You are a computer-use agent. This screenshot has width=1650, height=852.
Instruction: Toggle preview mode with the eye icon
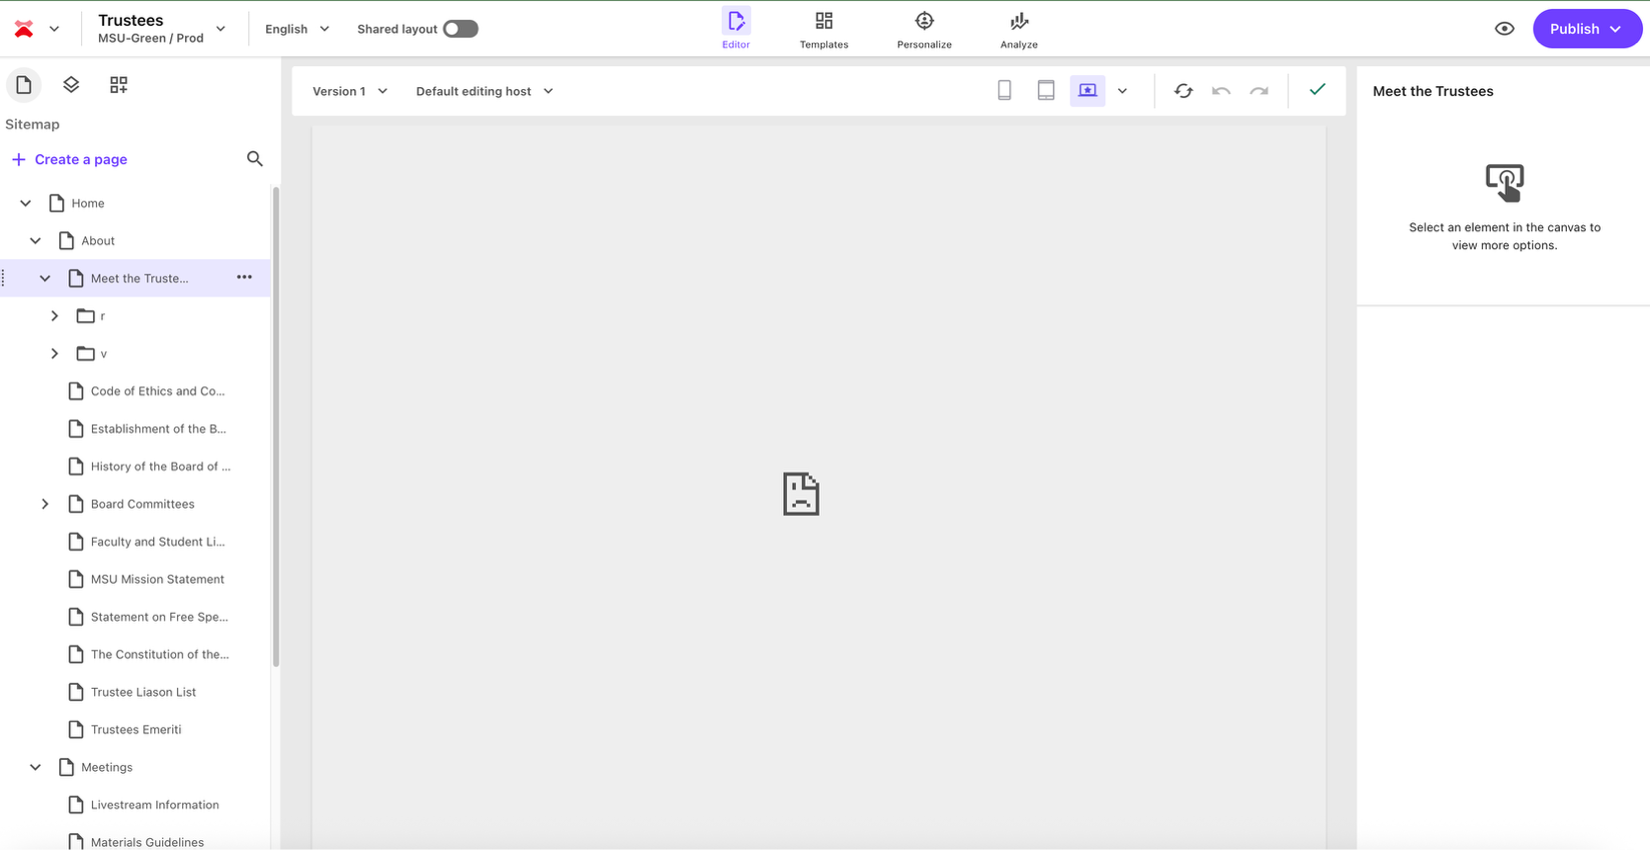pos(1504,29)
